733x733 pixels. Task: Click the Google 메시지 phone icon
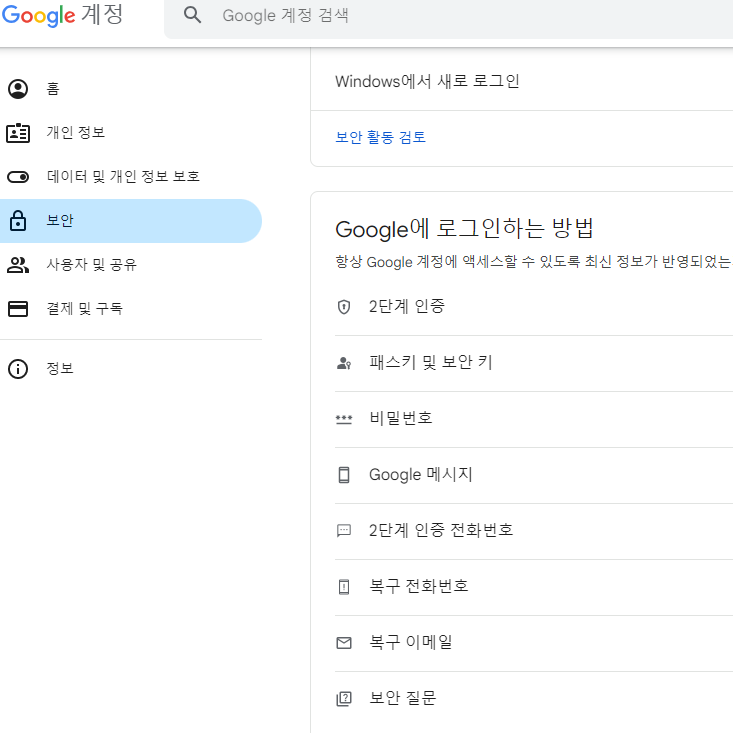tap(344, 475)
